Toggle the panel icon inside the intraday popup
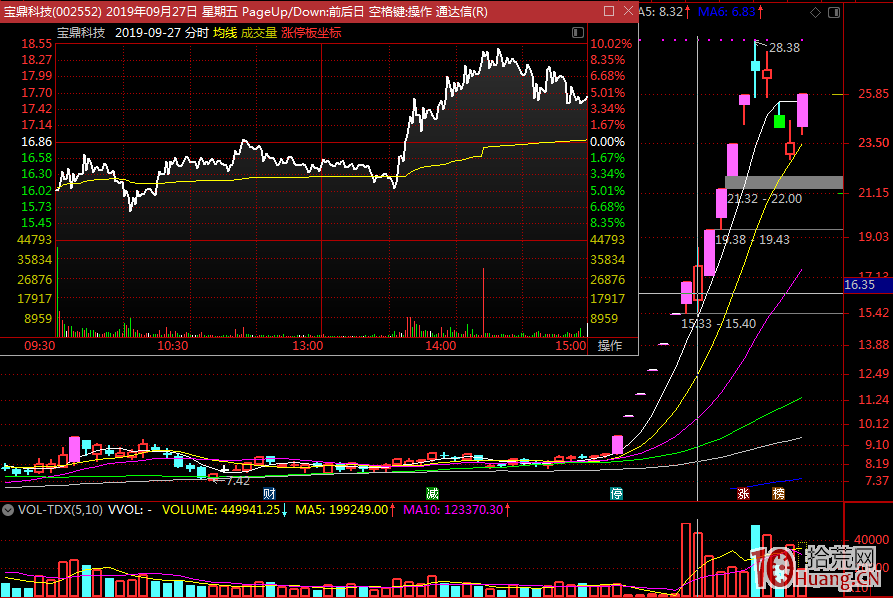 (577, 32)
